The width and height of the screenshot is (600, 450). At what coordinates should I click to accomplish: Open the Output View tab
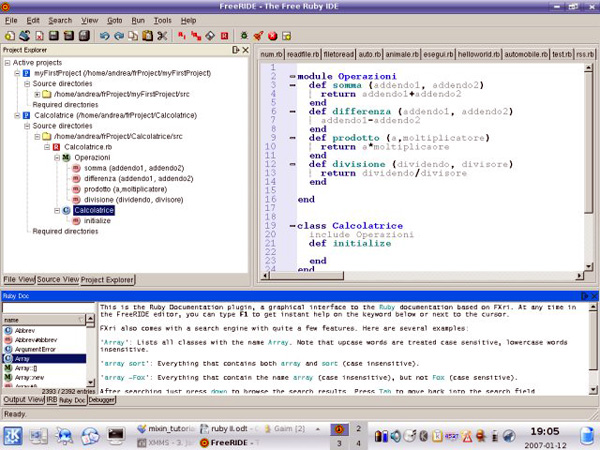coord(24,399)
